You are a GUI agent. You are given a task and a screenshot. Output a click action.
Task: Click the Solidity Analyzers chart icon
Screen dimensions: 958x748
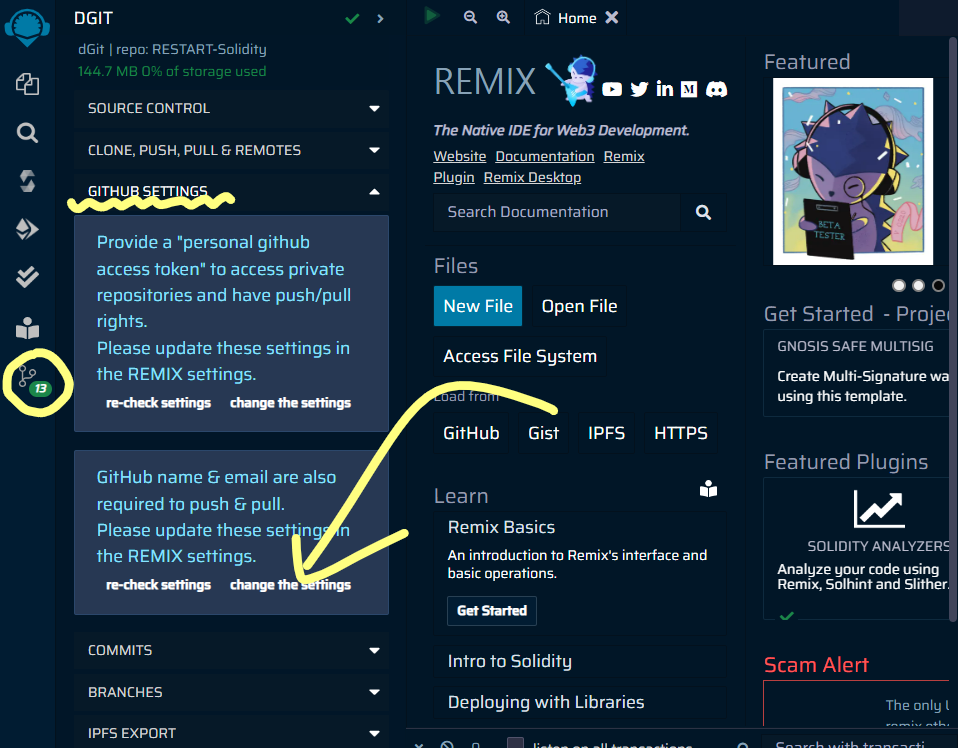coord(879,509)
